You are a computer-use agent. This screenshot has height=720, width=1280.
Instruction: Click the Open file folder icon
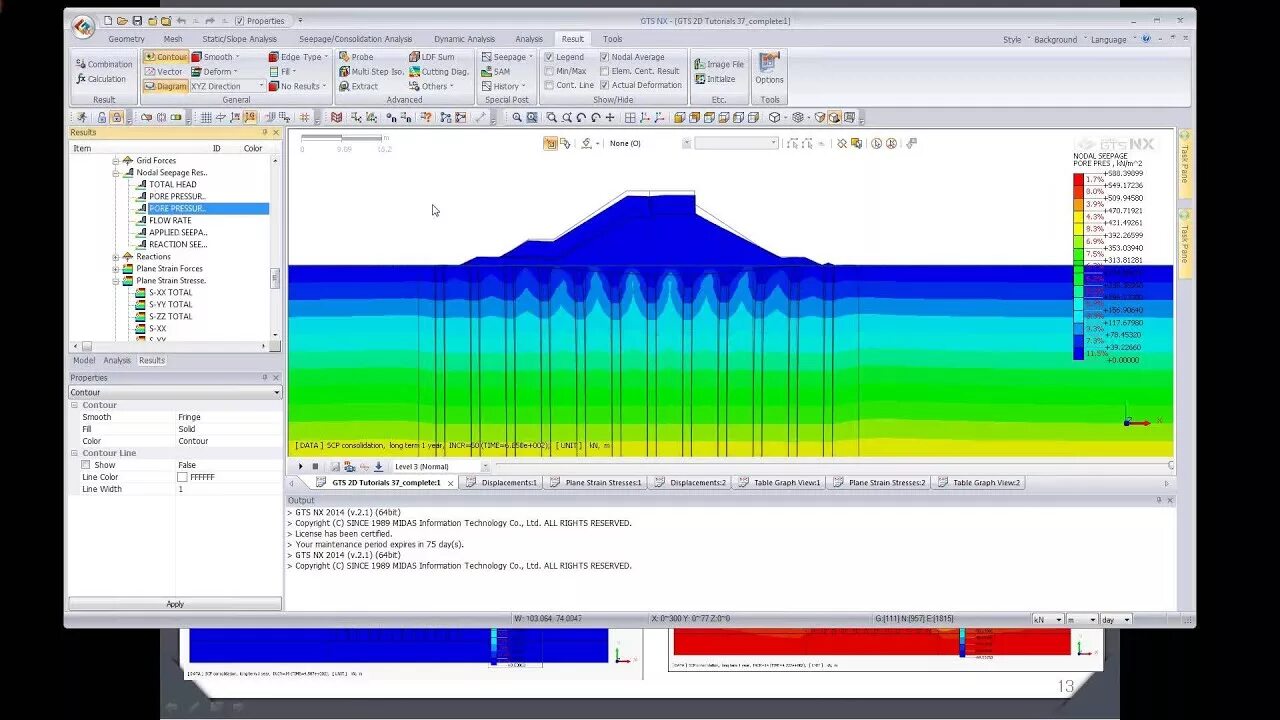tap(122, 20)
